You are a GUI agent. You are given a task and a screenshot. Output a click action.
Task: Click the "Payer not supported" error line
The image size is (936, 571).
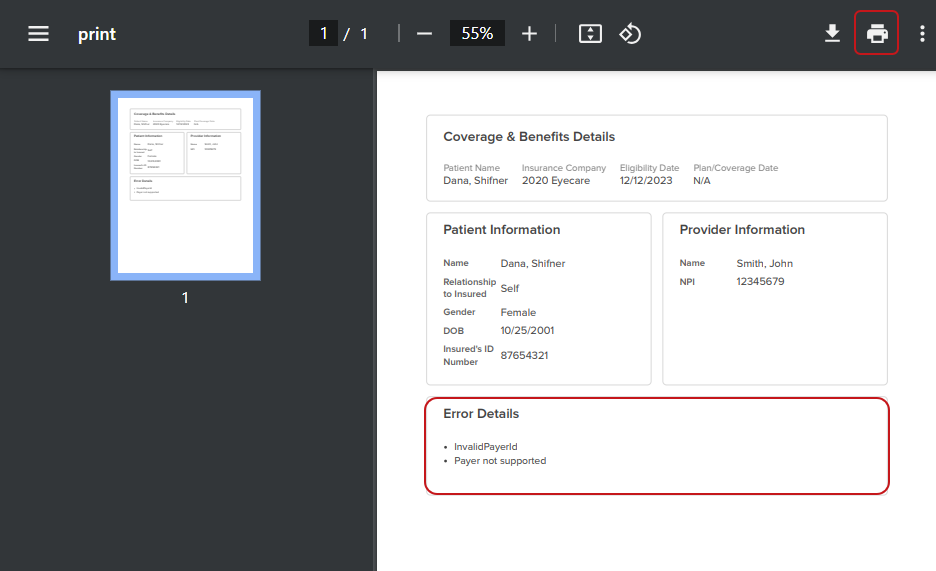click(500, 461)
